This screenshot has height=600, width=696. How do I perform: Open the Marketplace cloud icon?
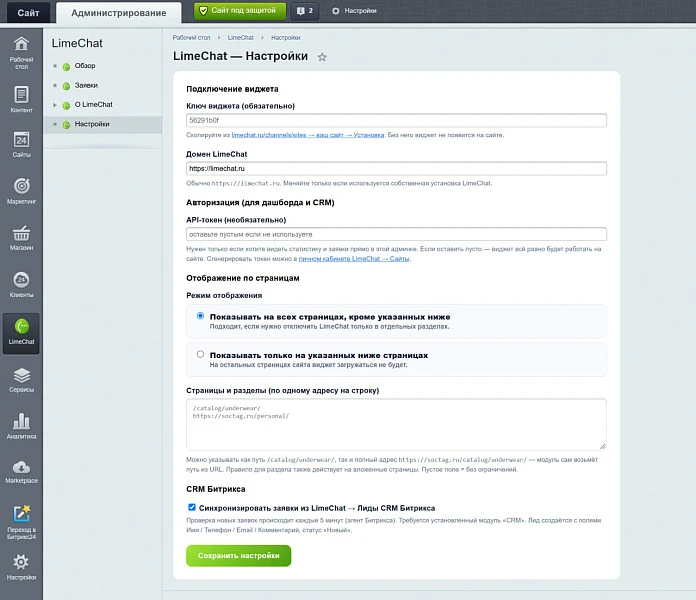coord(21,467)
